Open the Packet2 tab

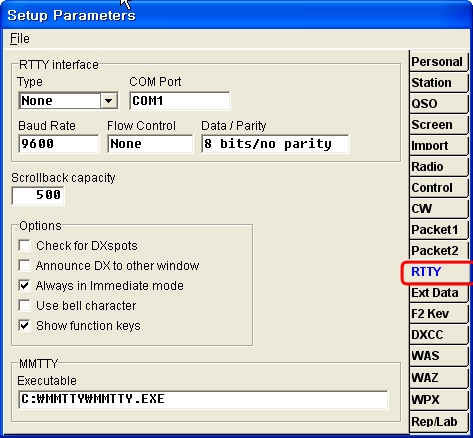coord(438,251)
